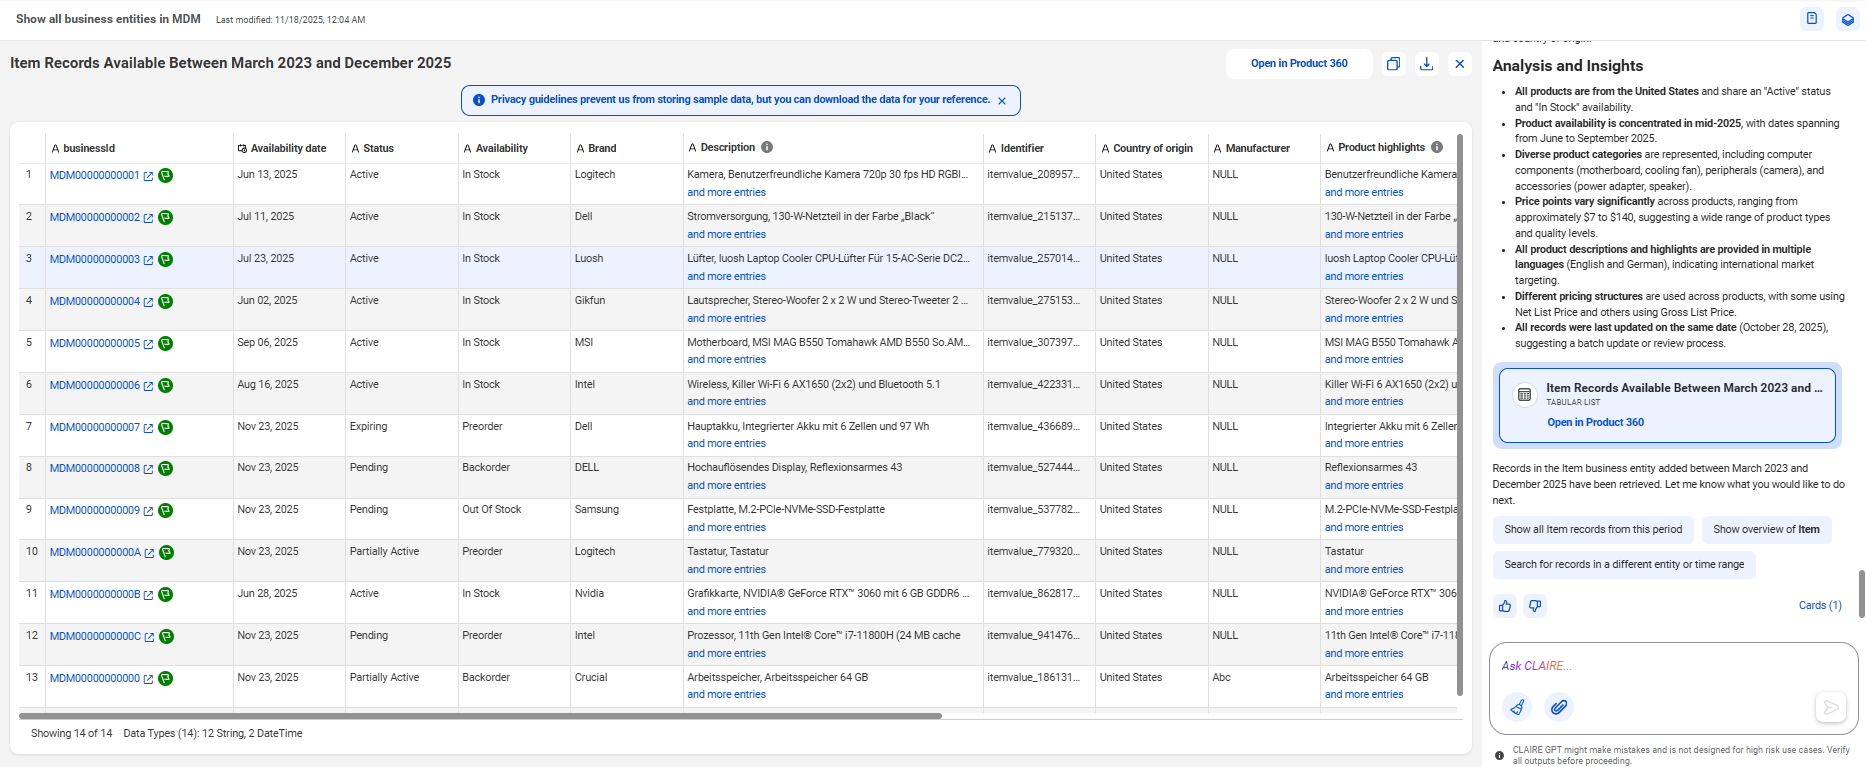Screen dimensions: 1866x767
Task: Expand 'and more entries' in Stromversorgung description
Action: click(x=726, y=235)
